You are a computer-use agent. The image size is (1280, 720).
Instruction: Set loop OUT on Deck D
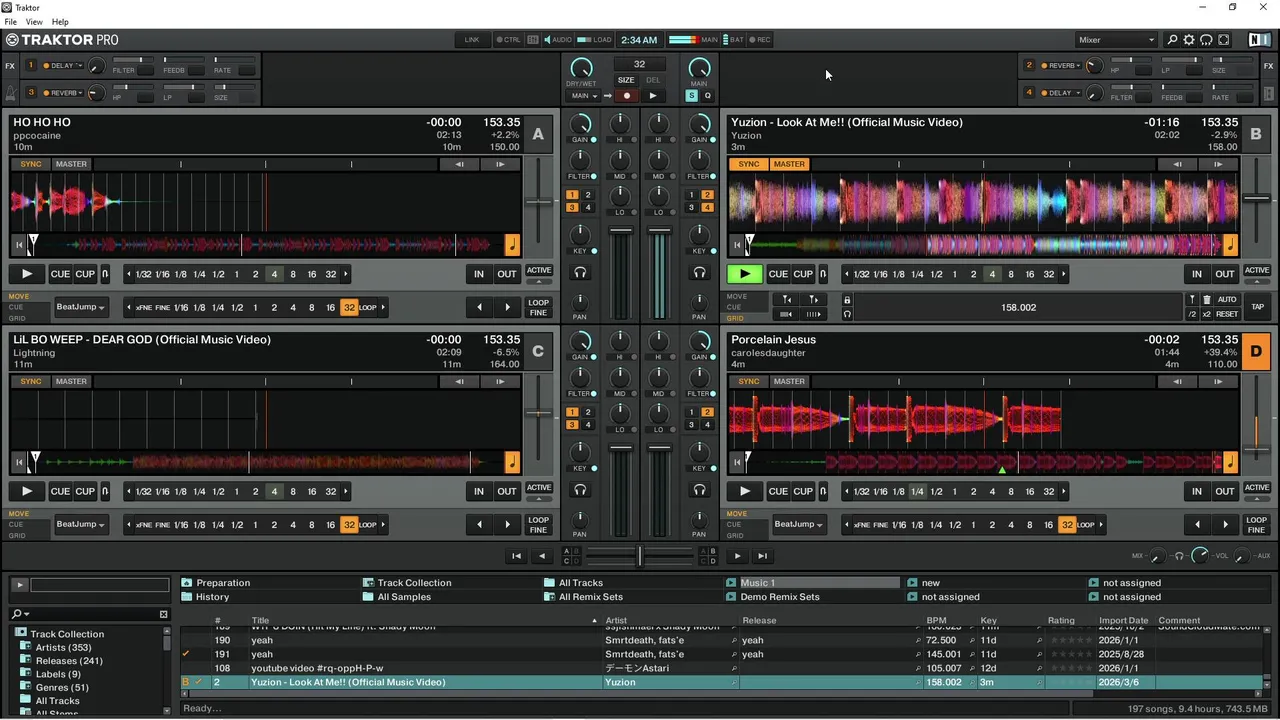tap(1225, 491)
